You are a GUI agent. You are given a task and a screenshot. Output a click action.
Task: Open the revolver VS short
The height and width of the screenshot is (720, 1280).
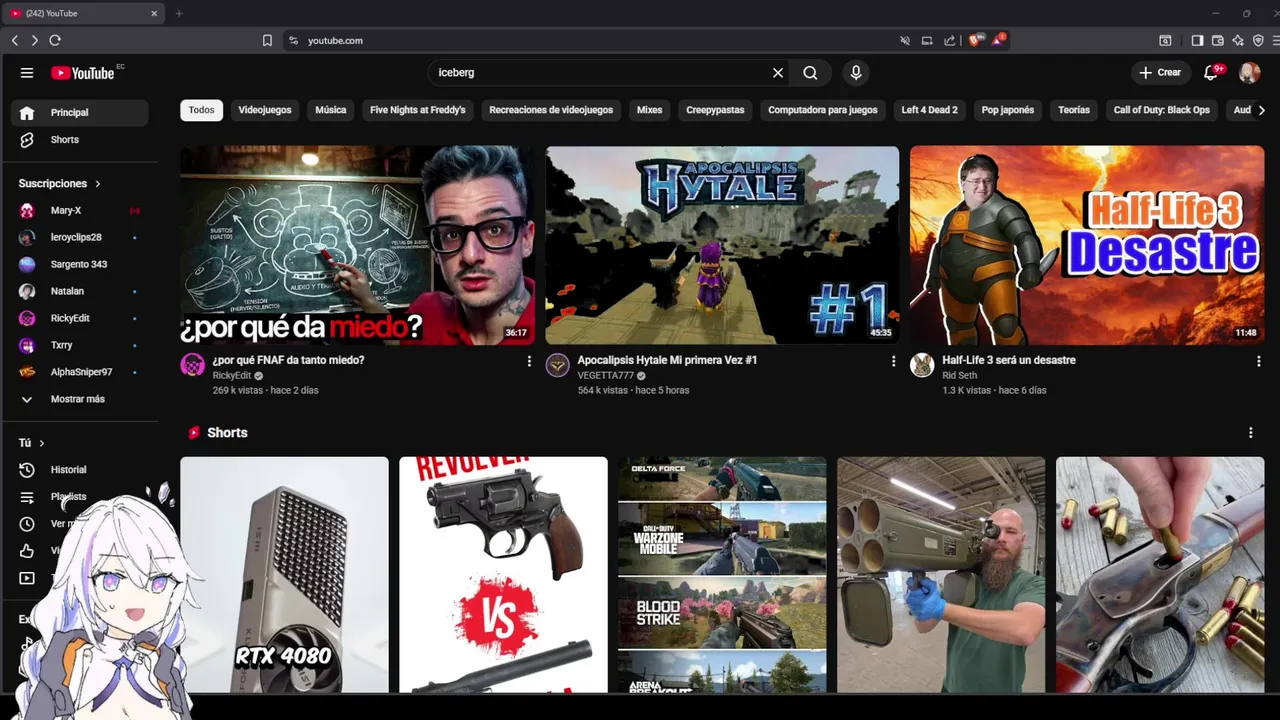[503, 575]
